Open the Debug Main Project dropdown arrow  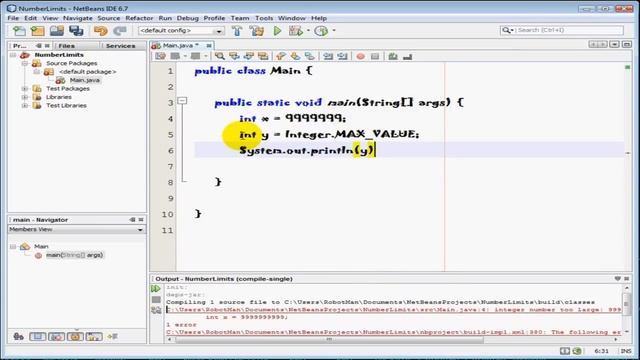(x=308, y=31)
